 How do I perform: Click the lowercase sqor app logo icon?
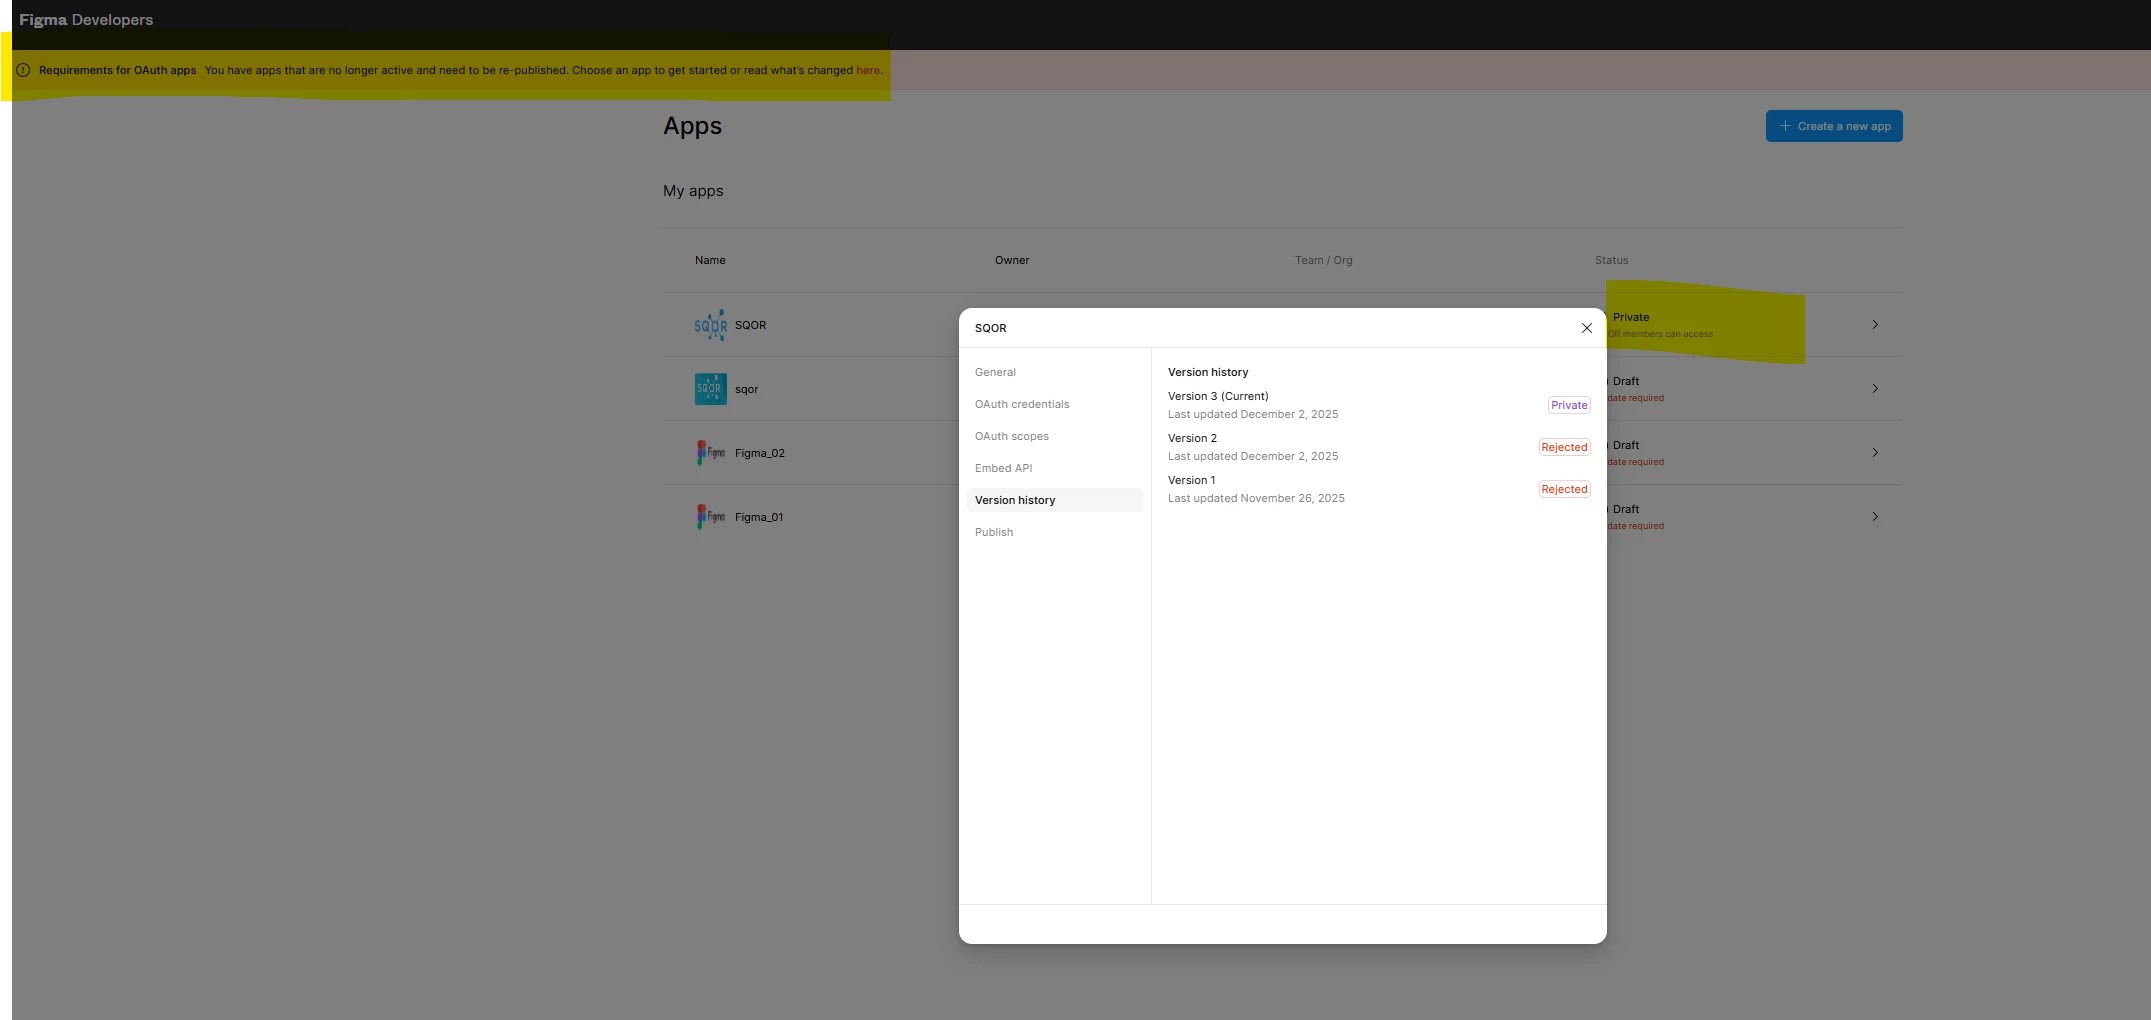coord(711,389)
